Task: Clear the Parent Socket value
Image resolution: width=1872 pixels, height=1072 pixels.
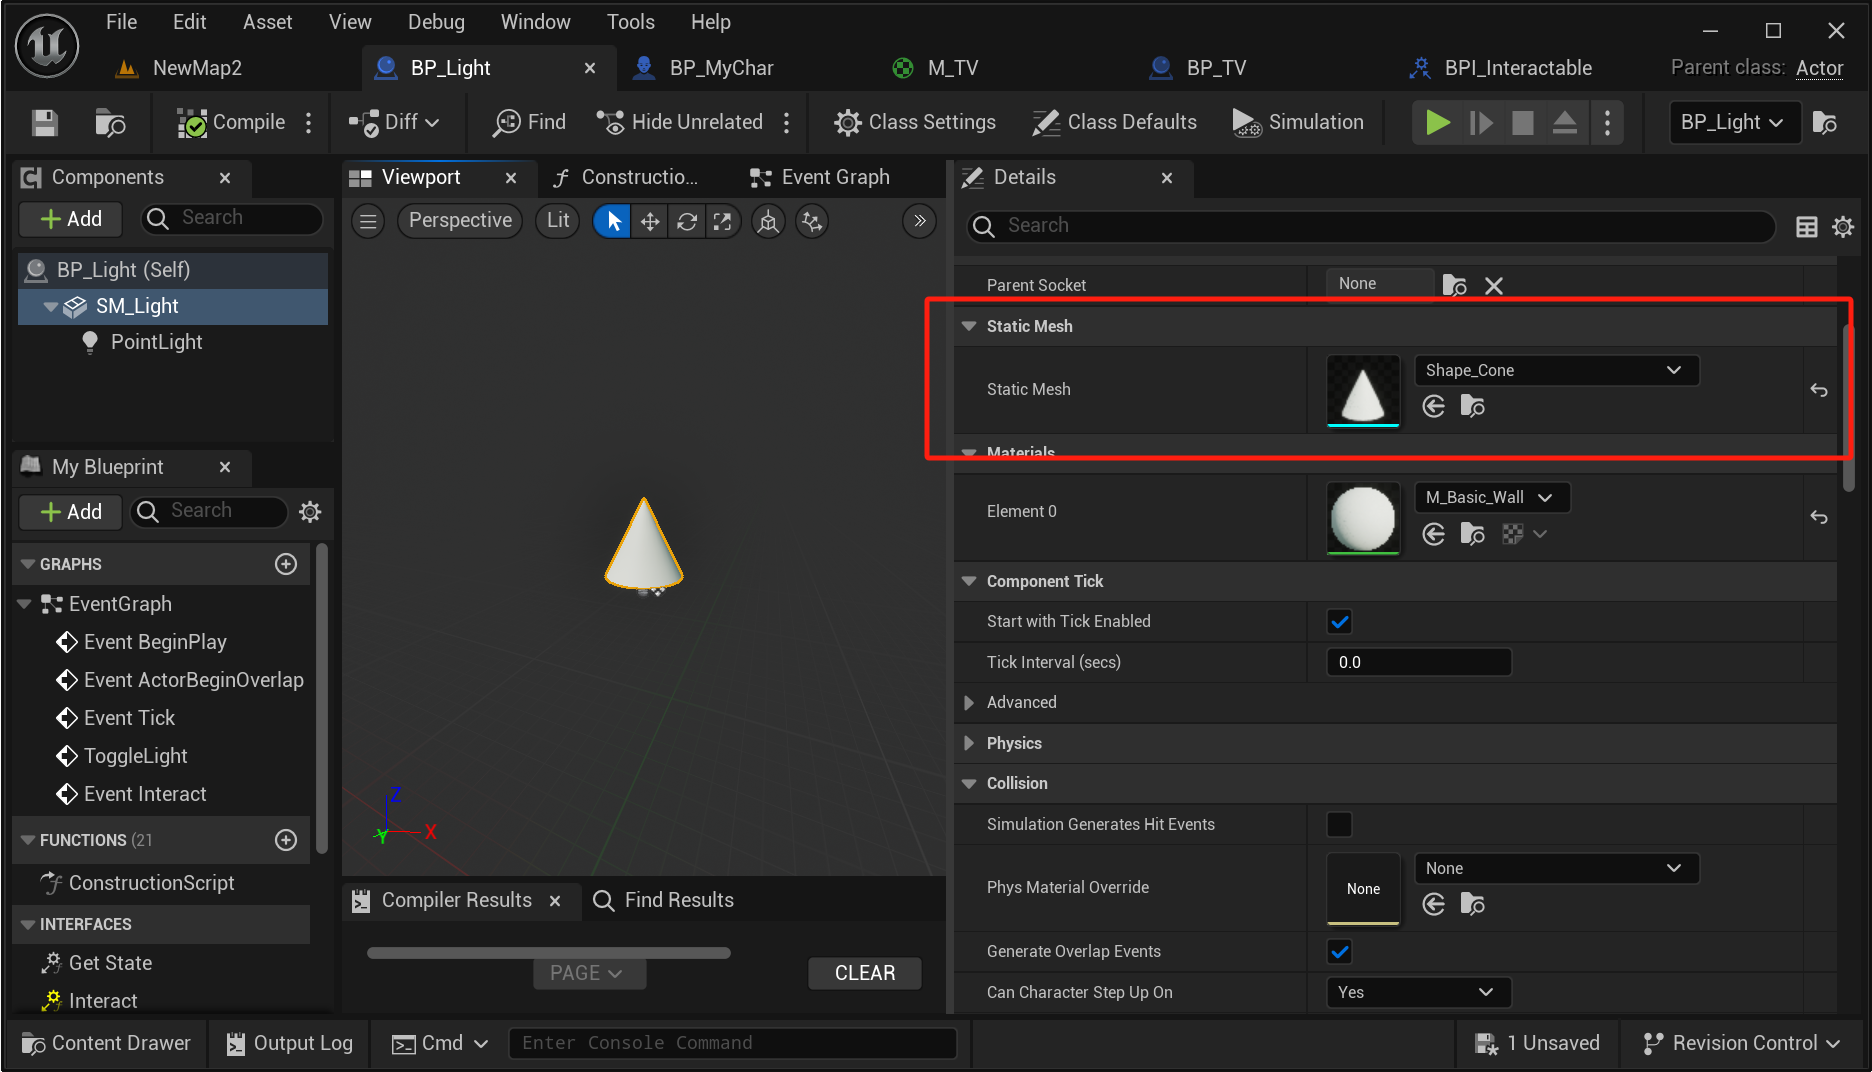Action: [1493, 286]
